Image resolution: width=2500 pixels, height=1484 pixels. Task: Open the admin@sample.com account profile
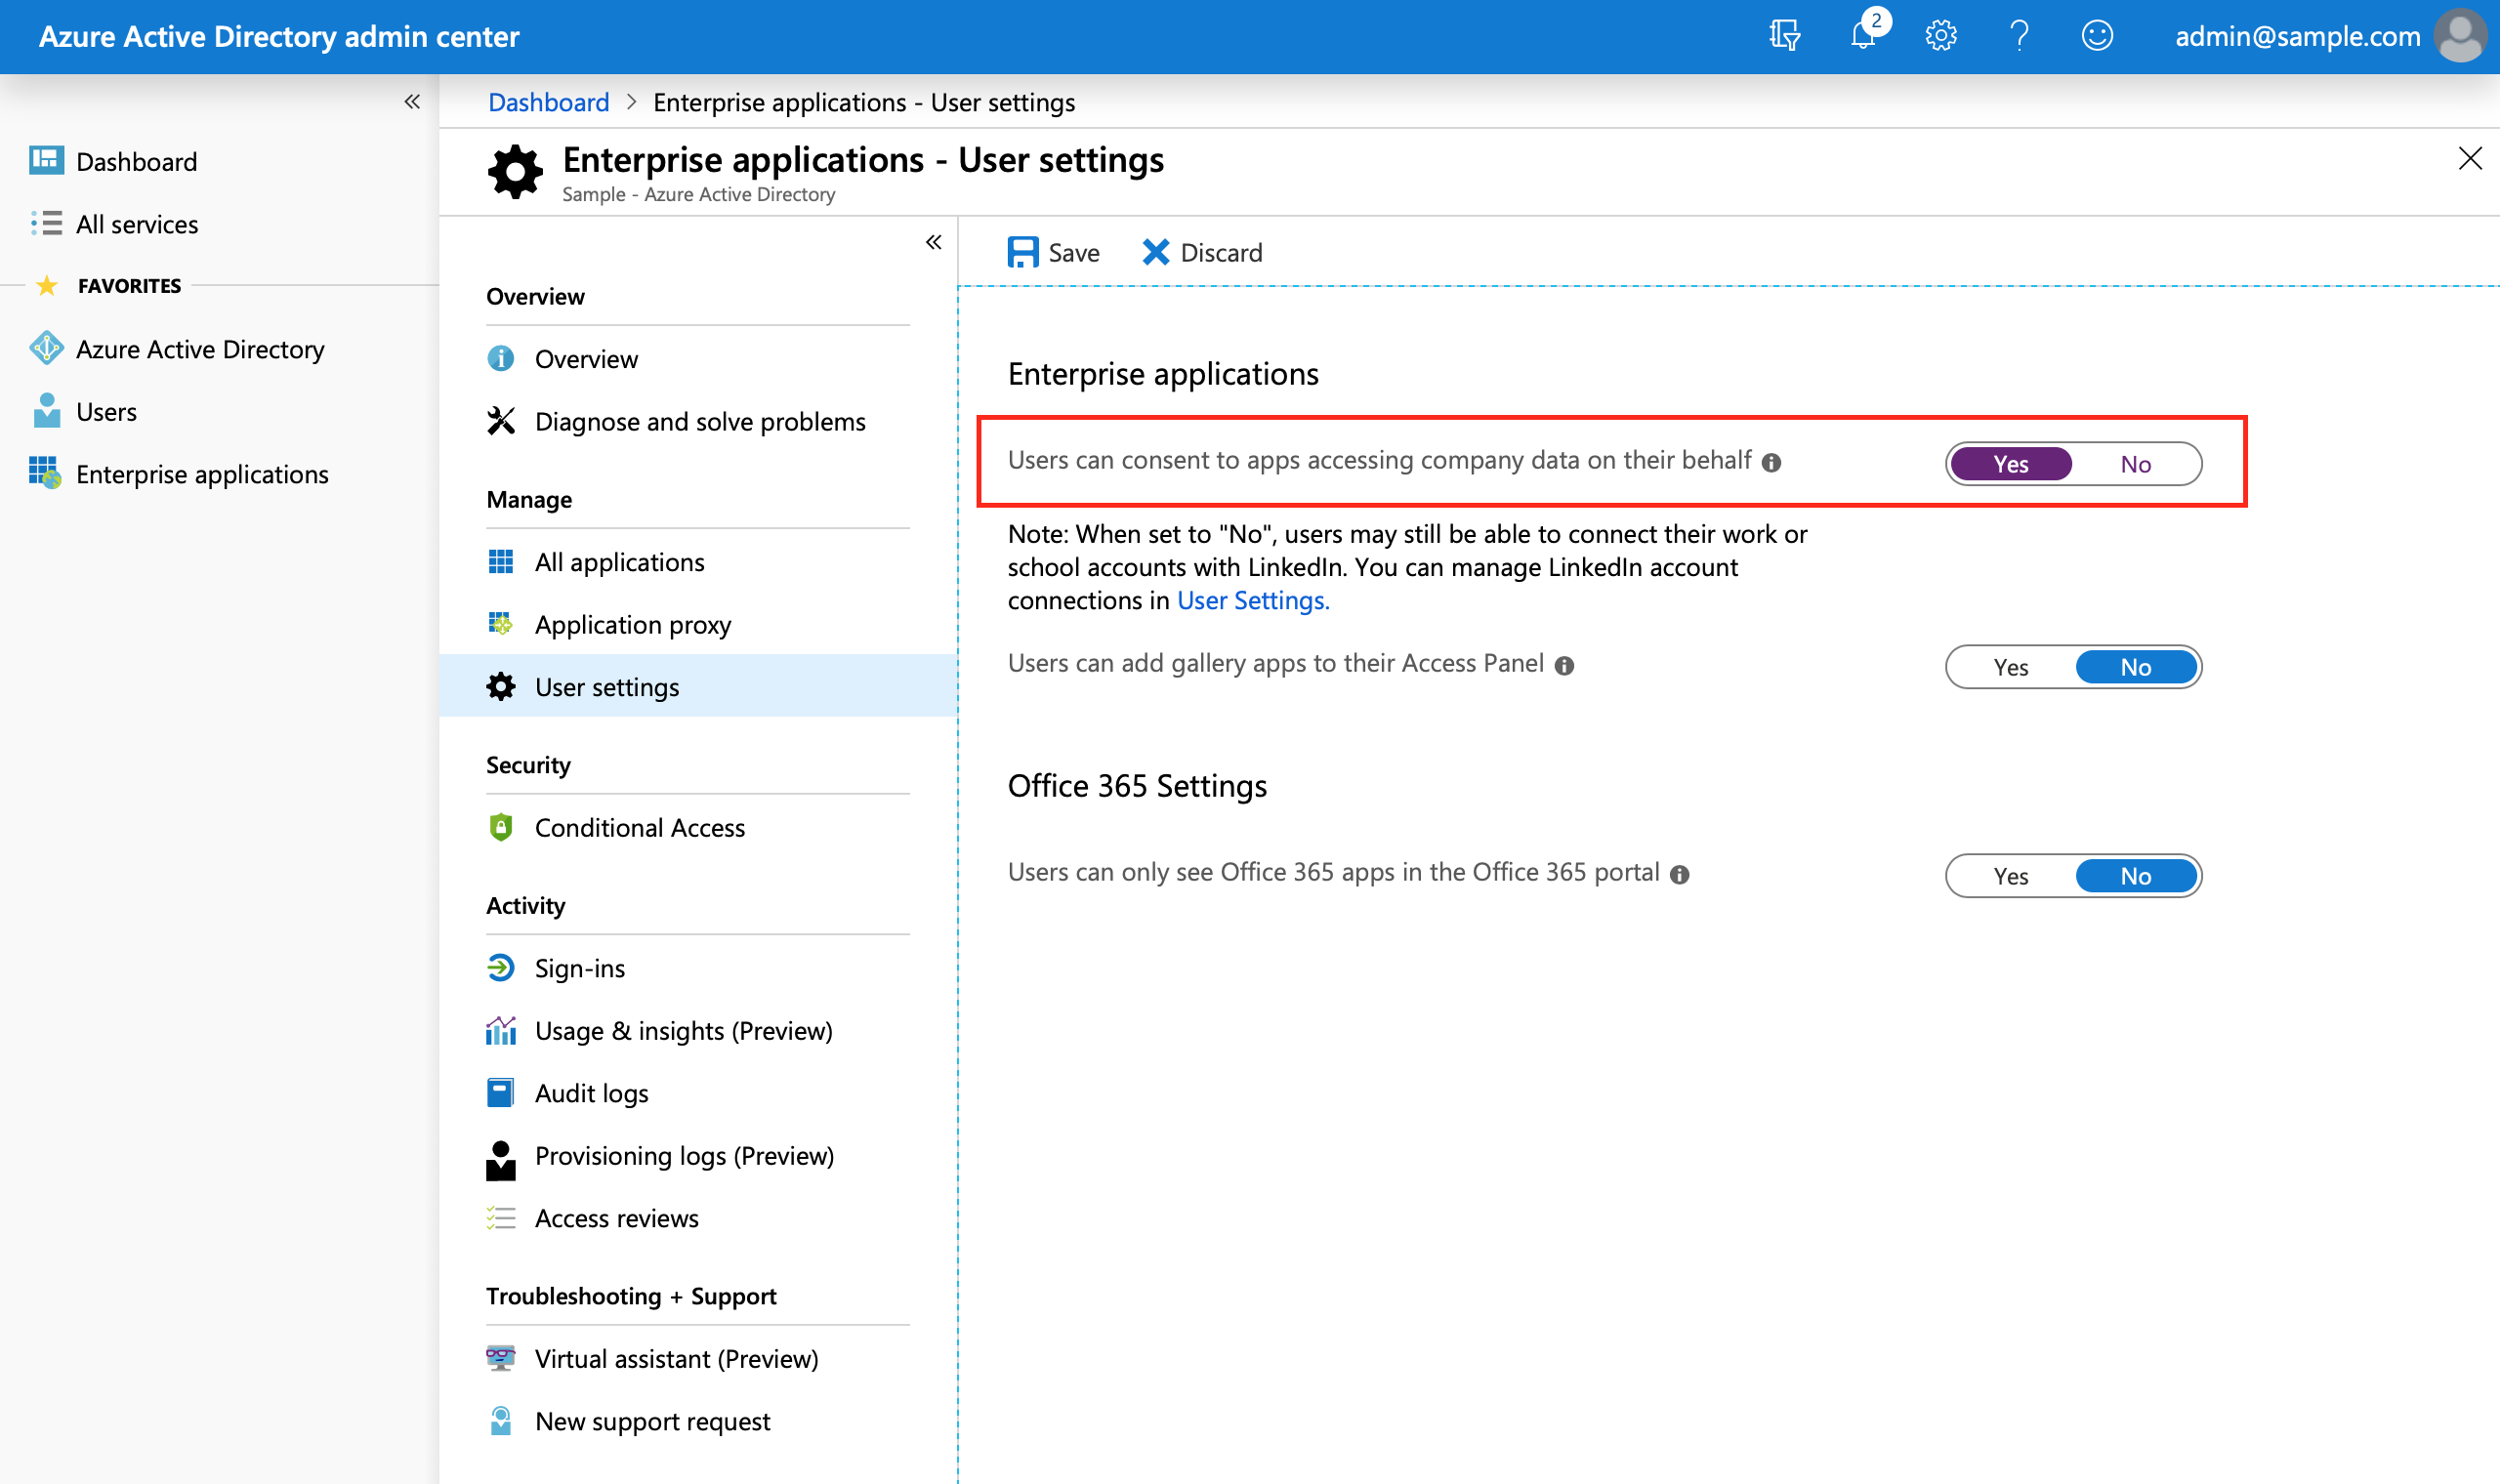[x=2296, y=36]
